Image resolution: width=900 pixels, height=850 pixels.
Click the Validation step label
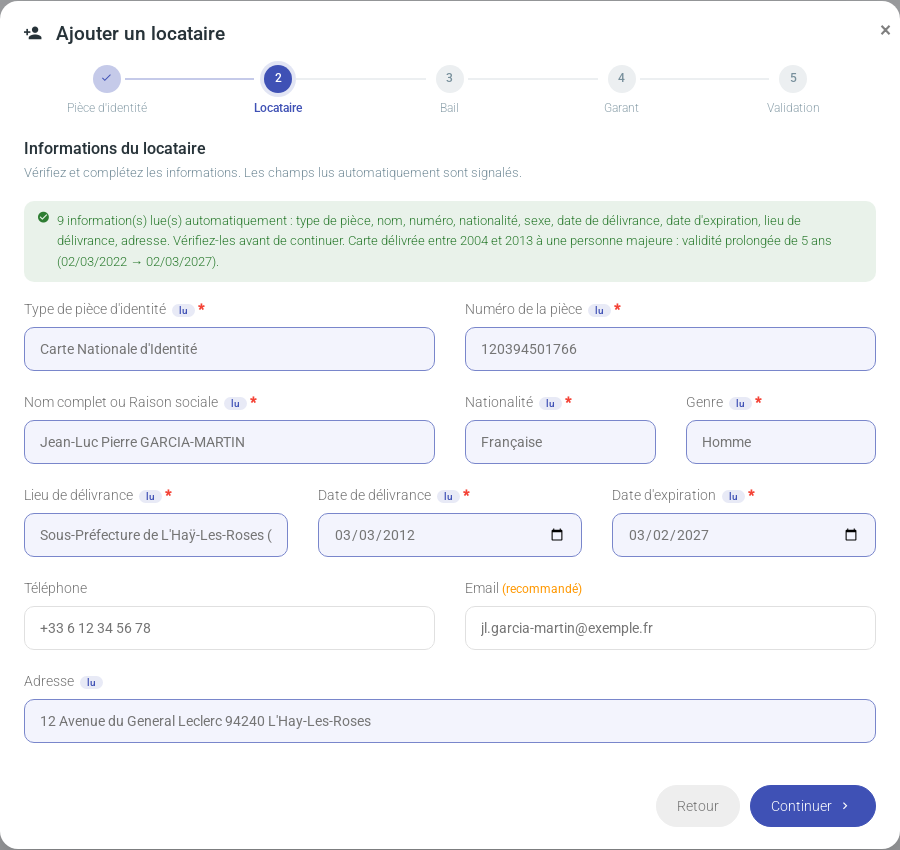tap(793, 108)
